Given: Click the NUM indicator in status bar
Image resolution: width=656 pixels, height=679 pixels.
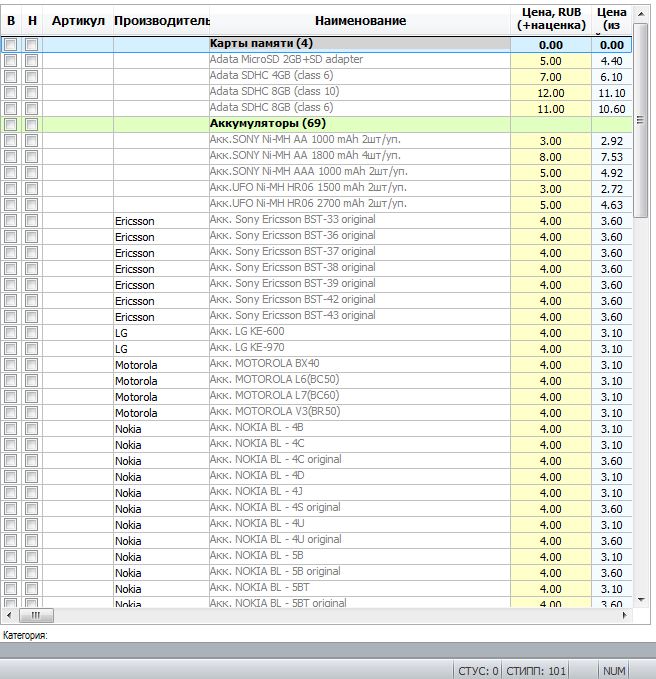Looking at the screenshot, I should 614,671.
